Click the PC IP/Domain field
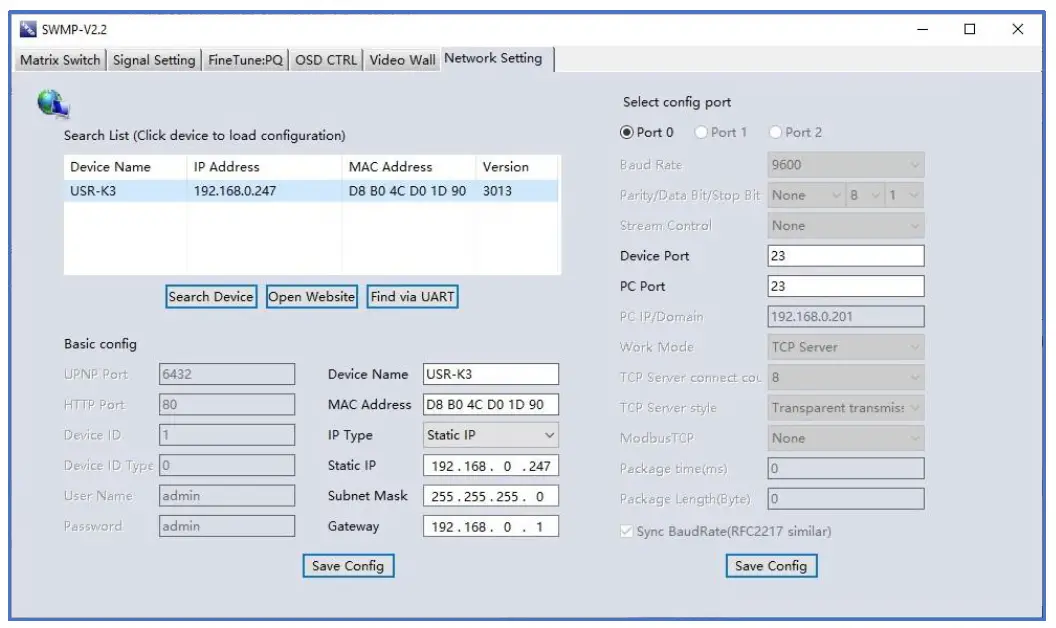1056x628 pixels. (845, 317)
